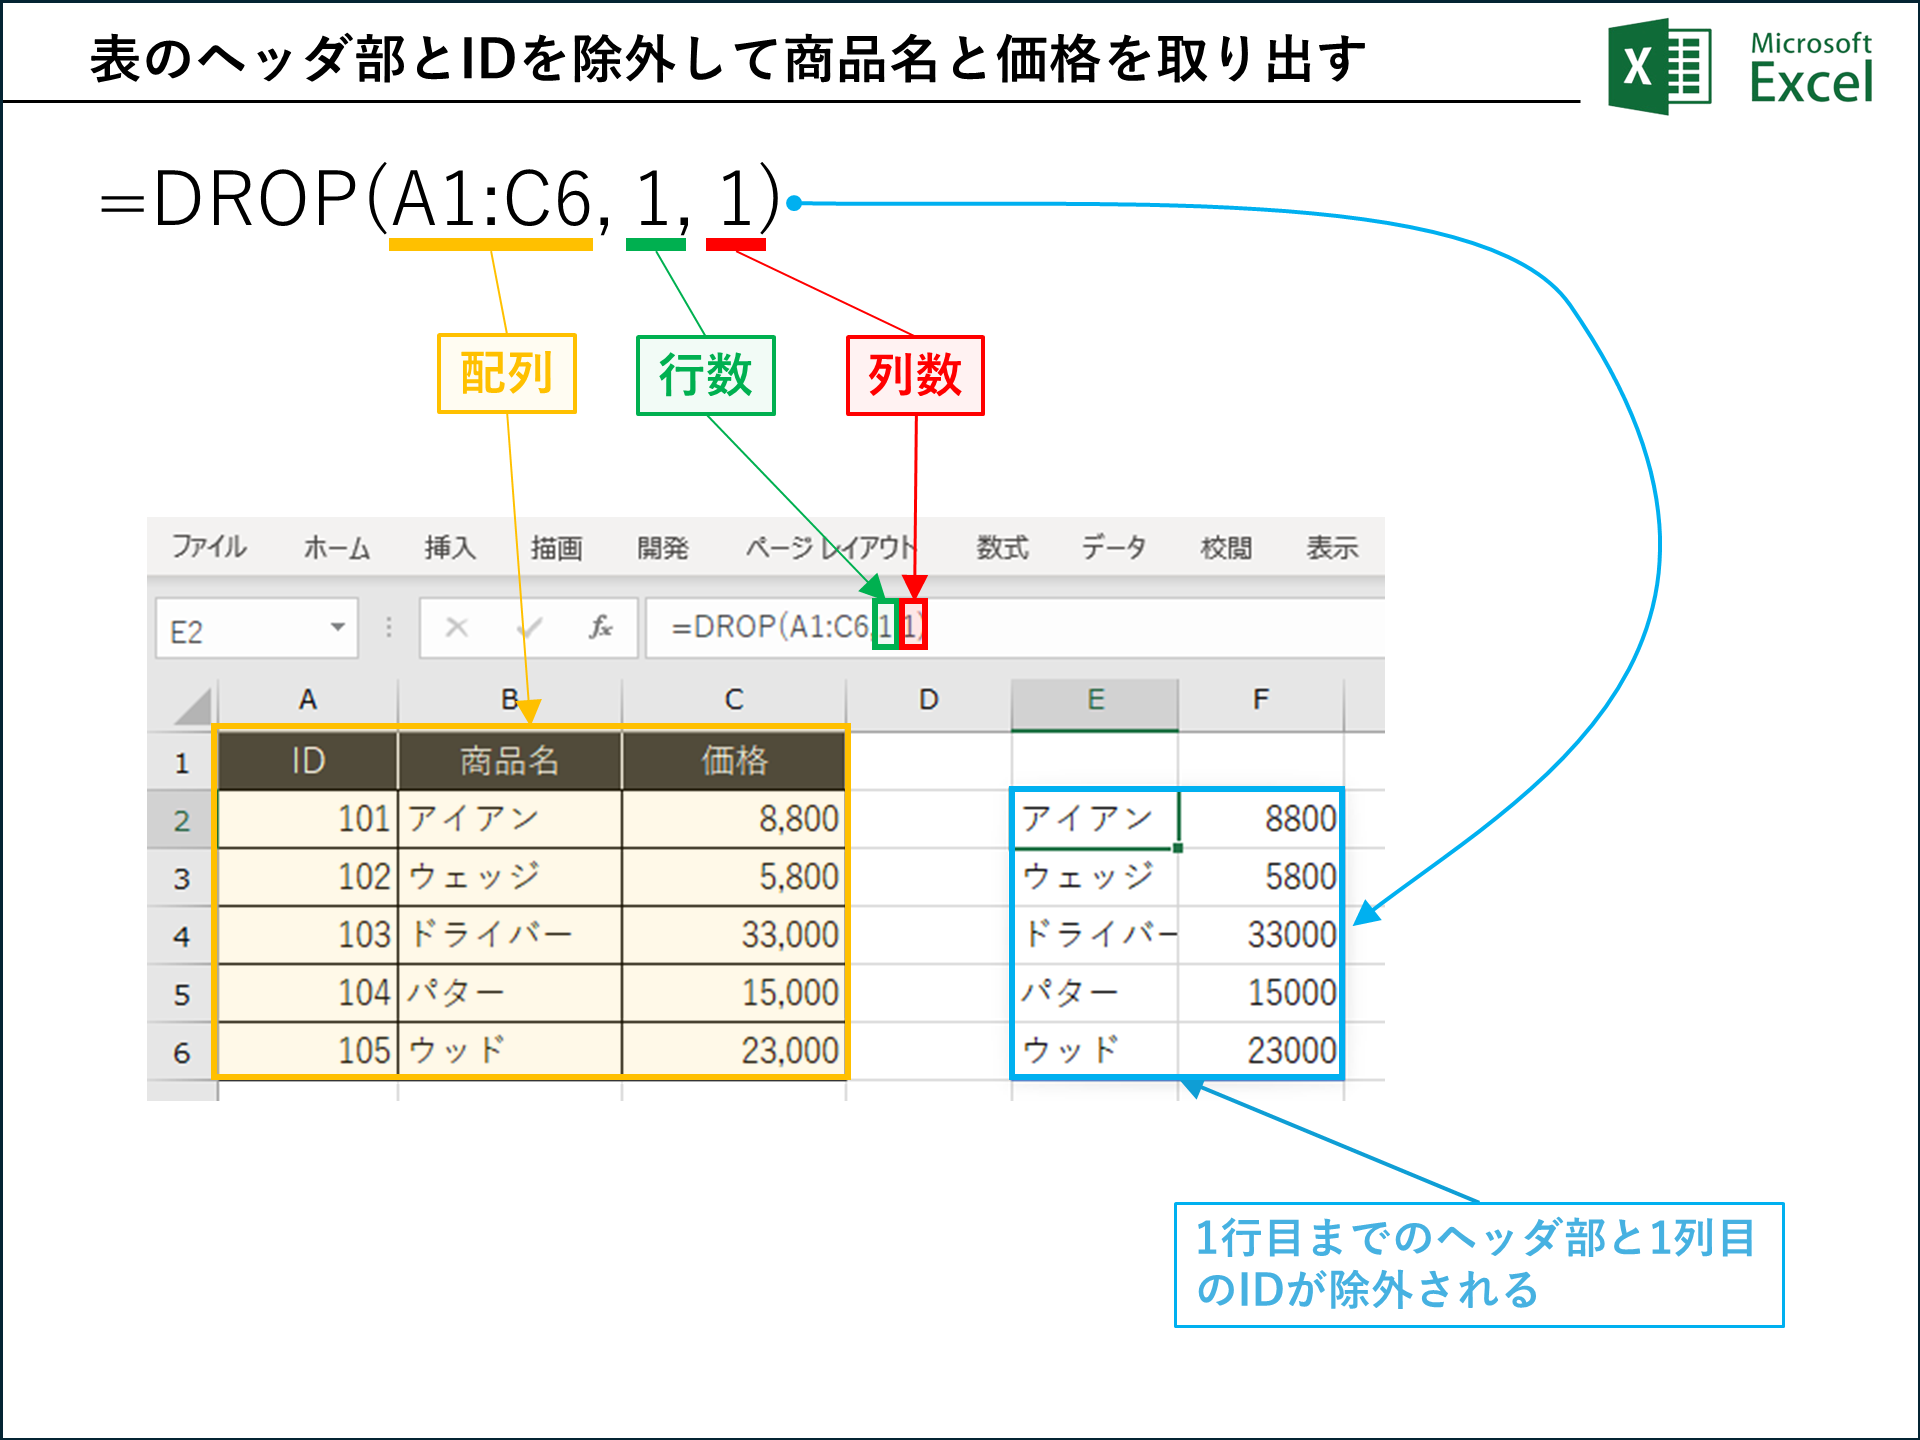Select the yellow 配列 label box

pos(506,372)
